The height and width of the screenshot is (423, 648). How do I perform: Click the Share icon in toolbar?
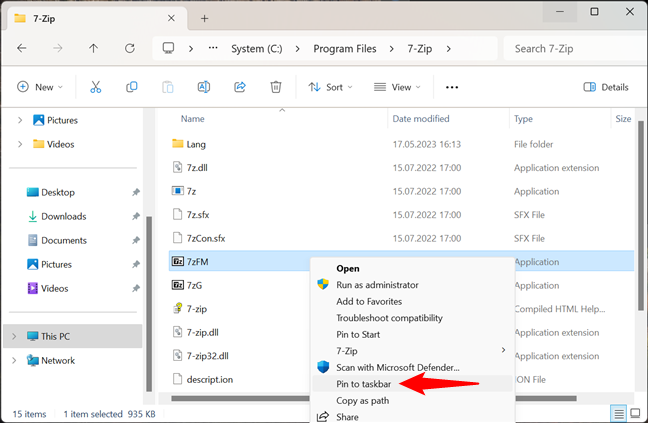[240, 87]
